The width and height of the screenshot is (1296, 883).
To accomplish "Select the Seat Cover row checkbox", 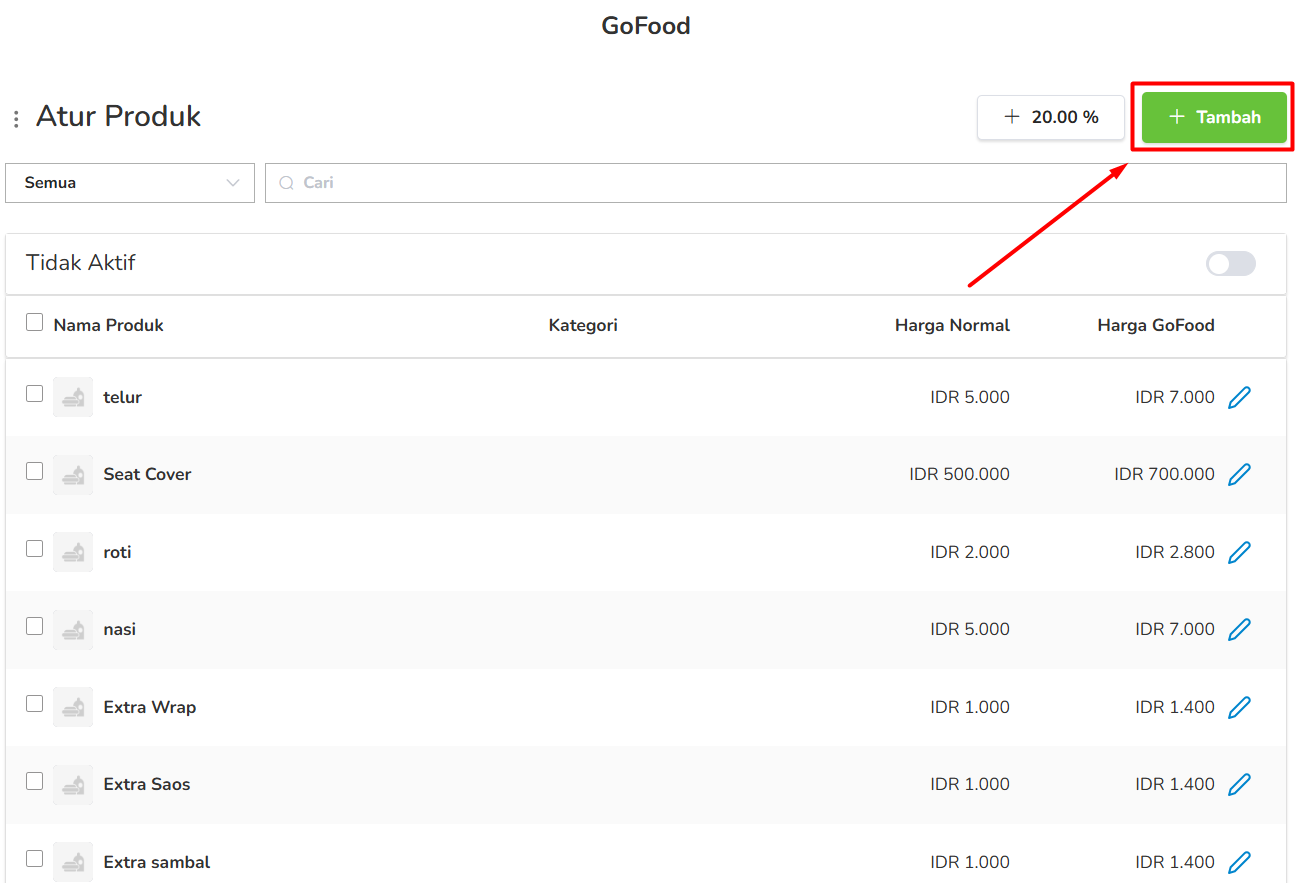I will click(x=35, y=470).
